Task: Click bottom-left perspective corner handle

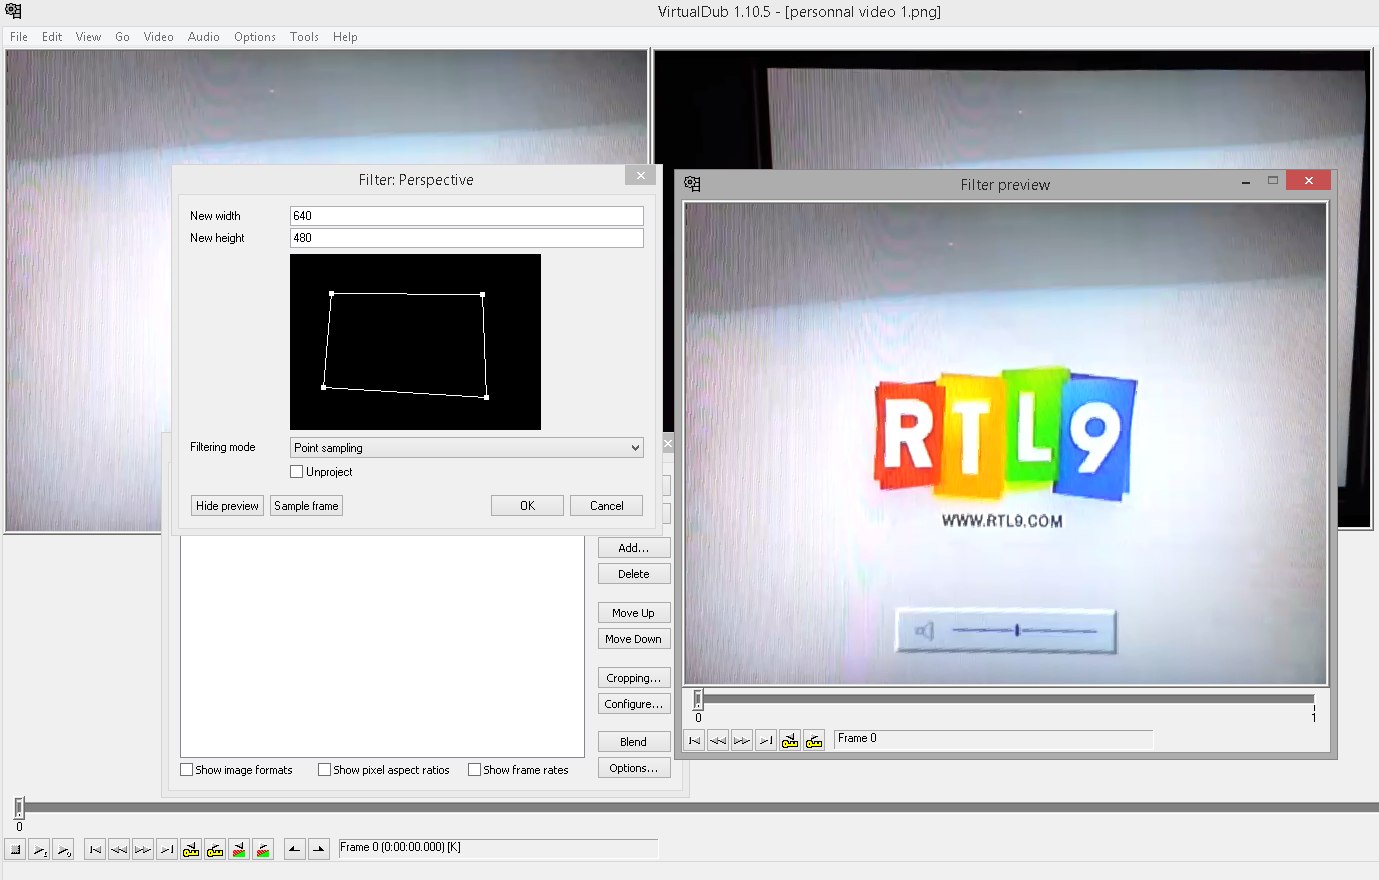Action: [323, 387]
